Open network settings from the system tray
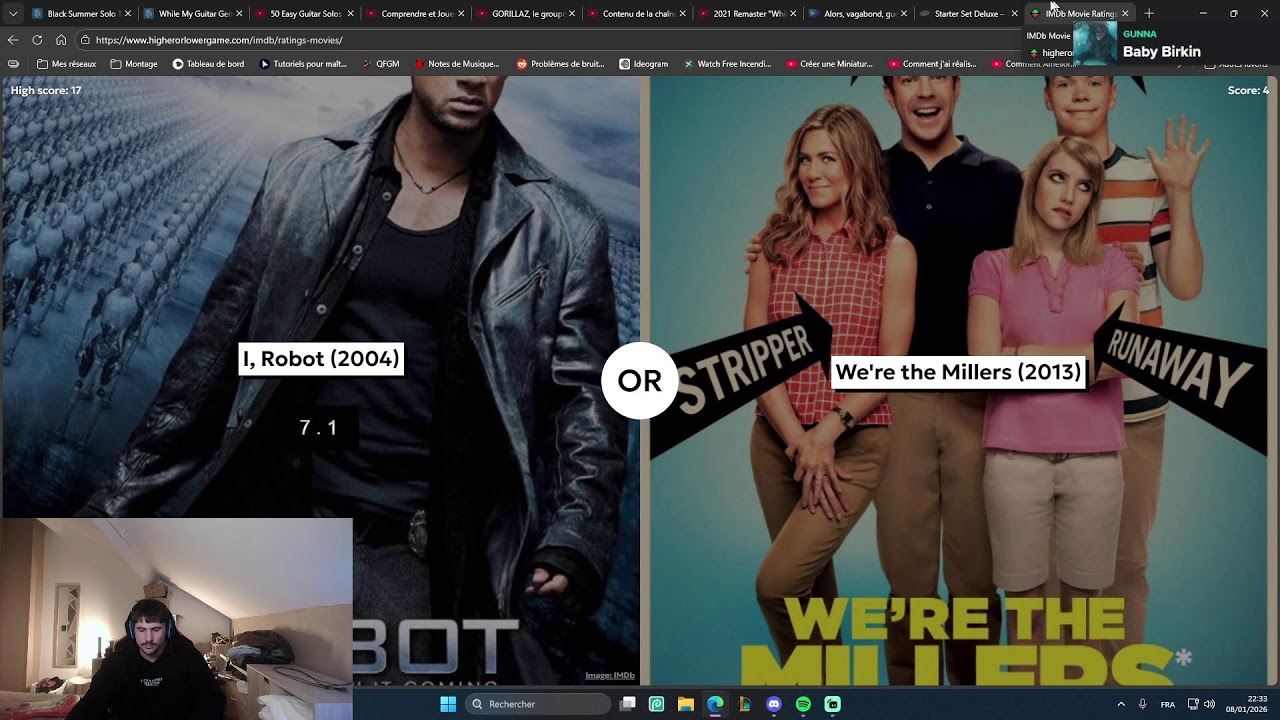Screen dimensions: 1280x720 click(x=1192, y=704)
